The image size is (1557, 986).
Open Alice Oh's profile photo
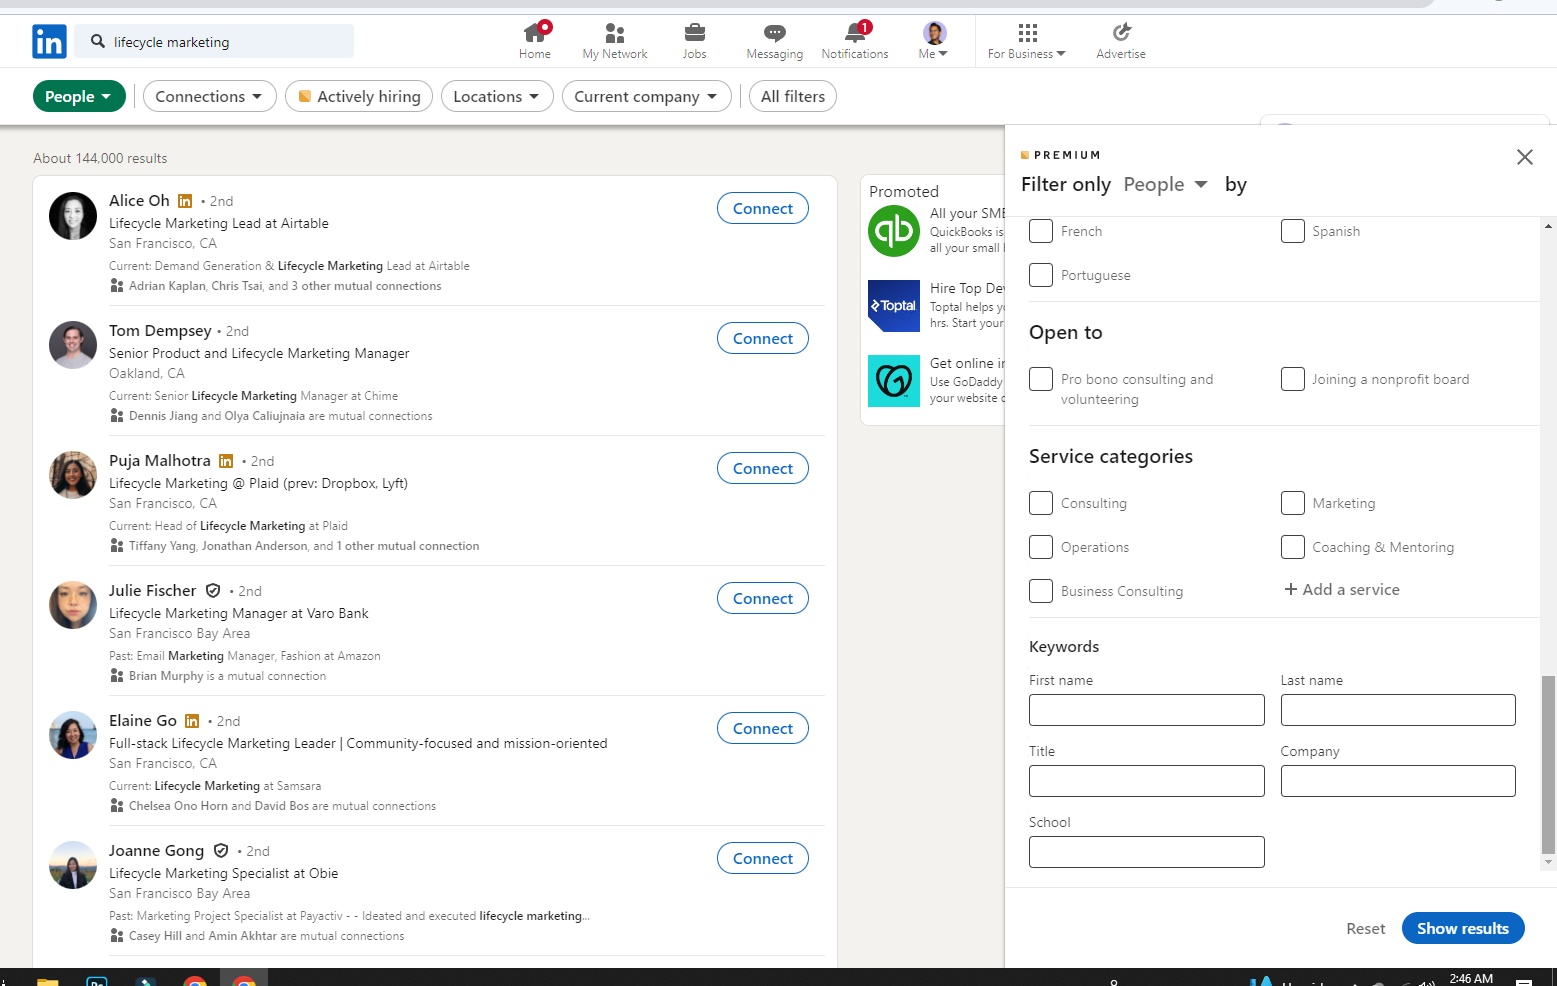tap(73, 216)
